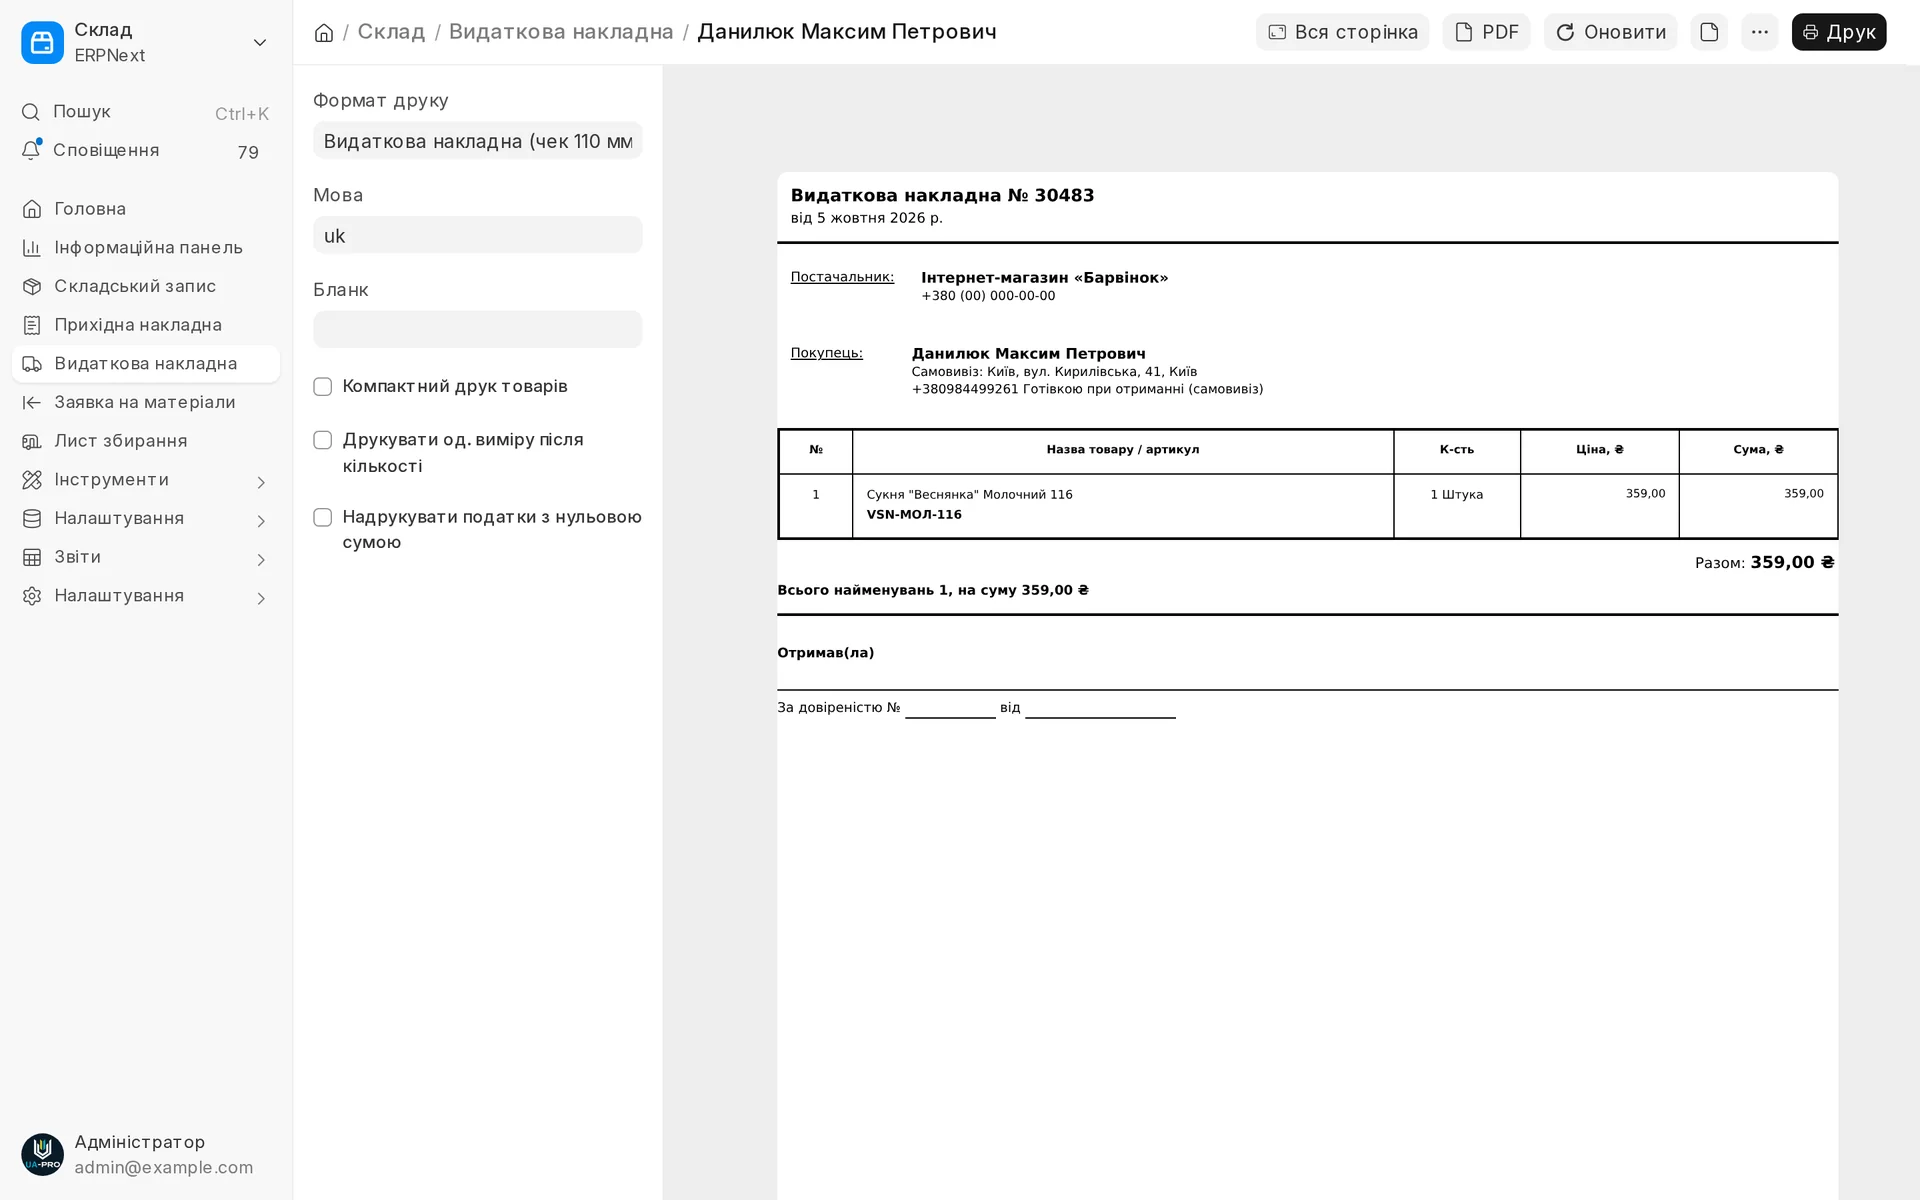Open the Склад app logo icon
Screen dimensions: 1920x1200
click(x=42, y=42)
